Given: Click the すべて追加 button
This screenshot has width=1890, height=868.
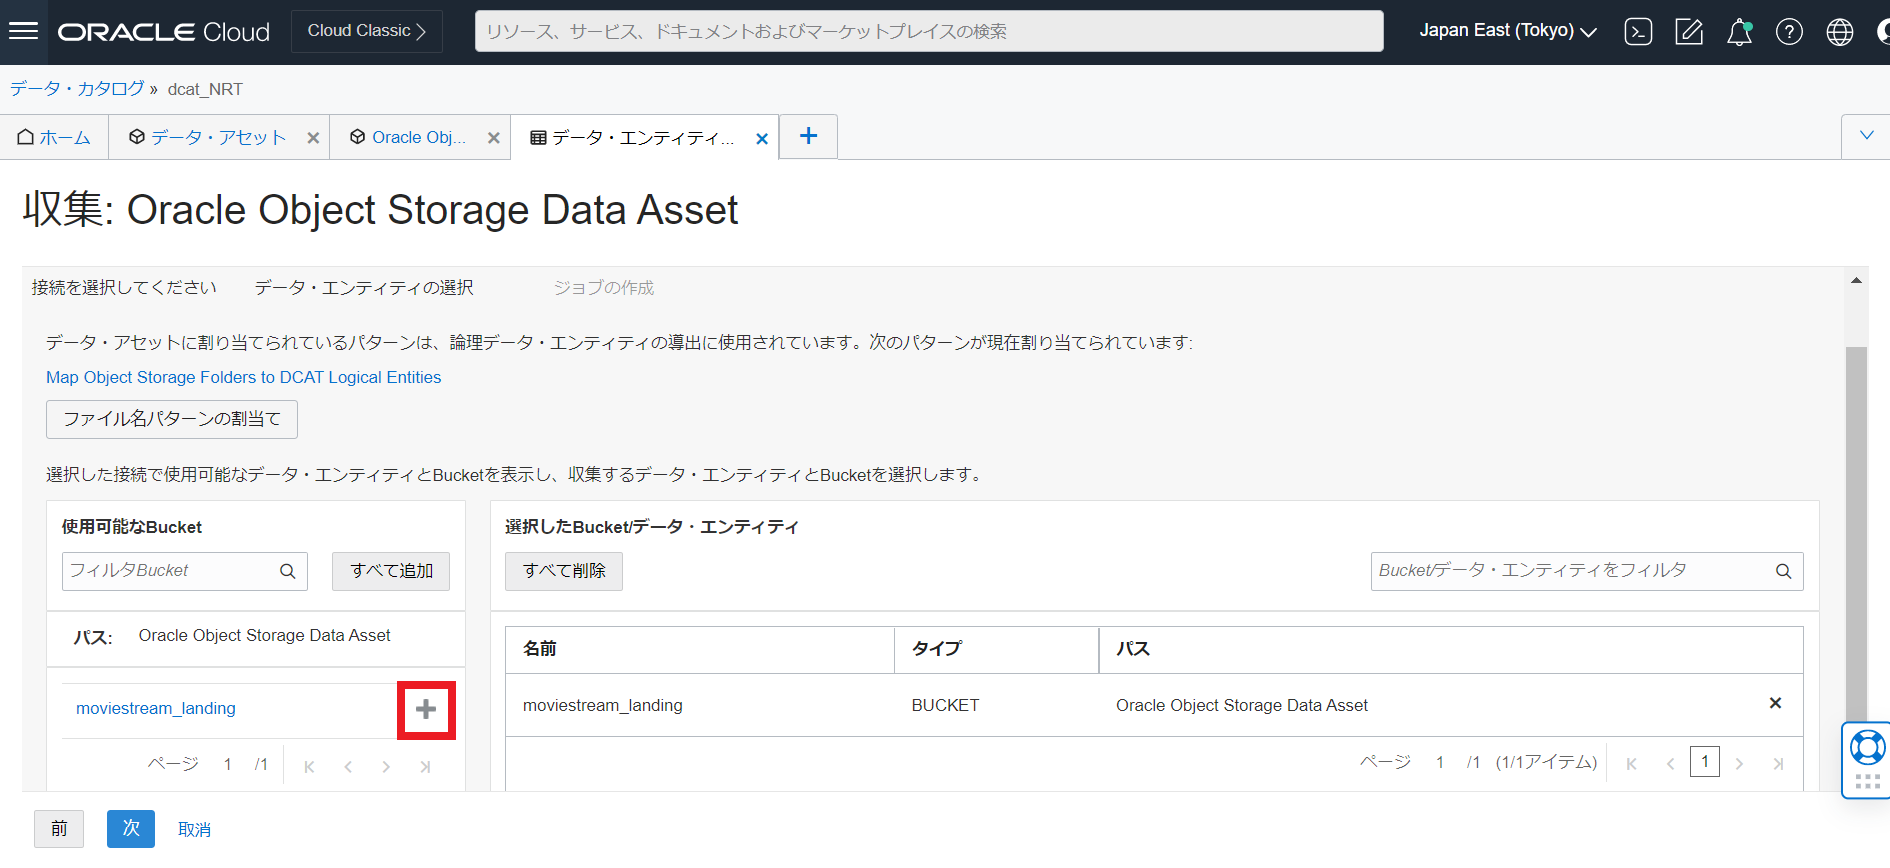Looking at the screenshot, I should coord(391,571).
